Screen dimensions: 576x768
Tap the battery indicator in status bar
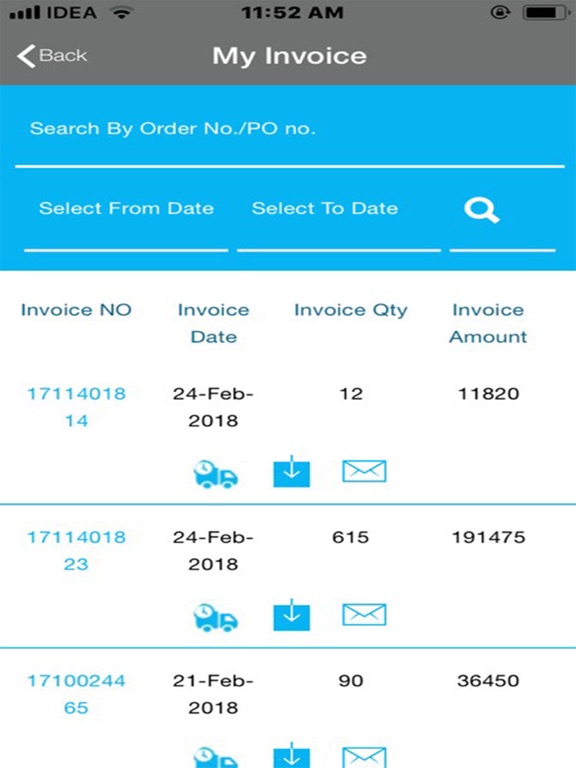coord(546,12)
